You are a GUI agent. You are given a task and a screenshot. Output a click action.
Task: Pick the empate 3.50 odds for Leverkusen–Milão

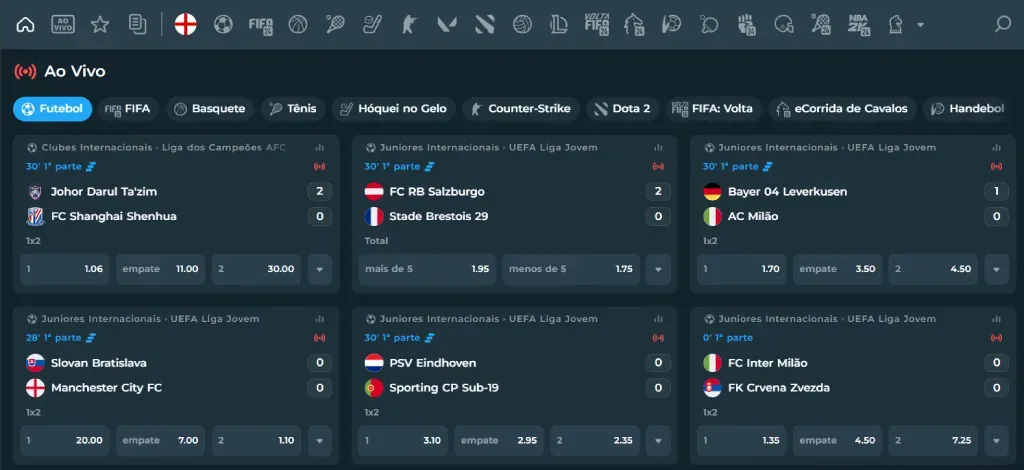837,269
